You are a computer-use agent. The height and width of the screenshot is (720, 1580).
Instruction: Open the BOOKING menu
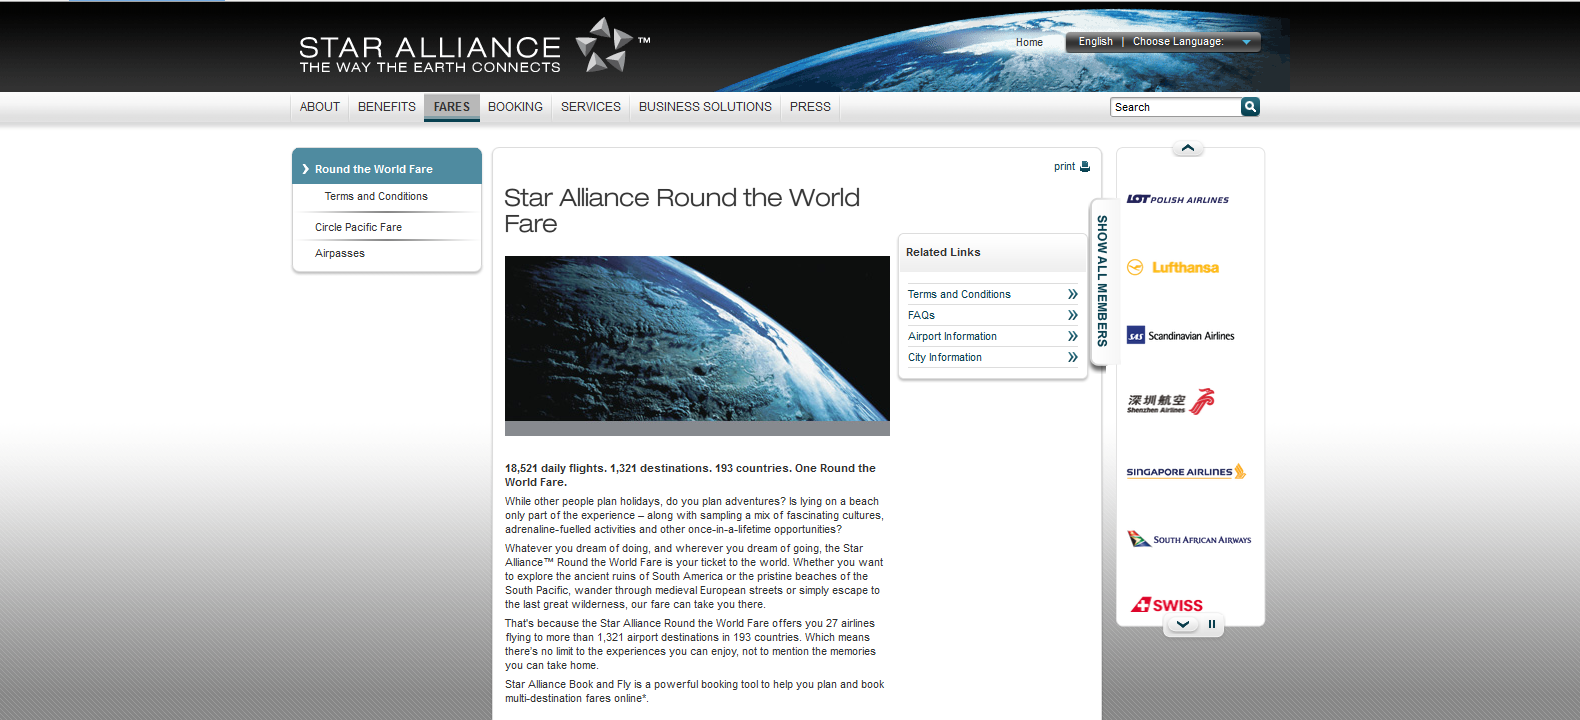tap(515, 107)
